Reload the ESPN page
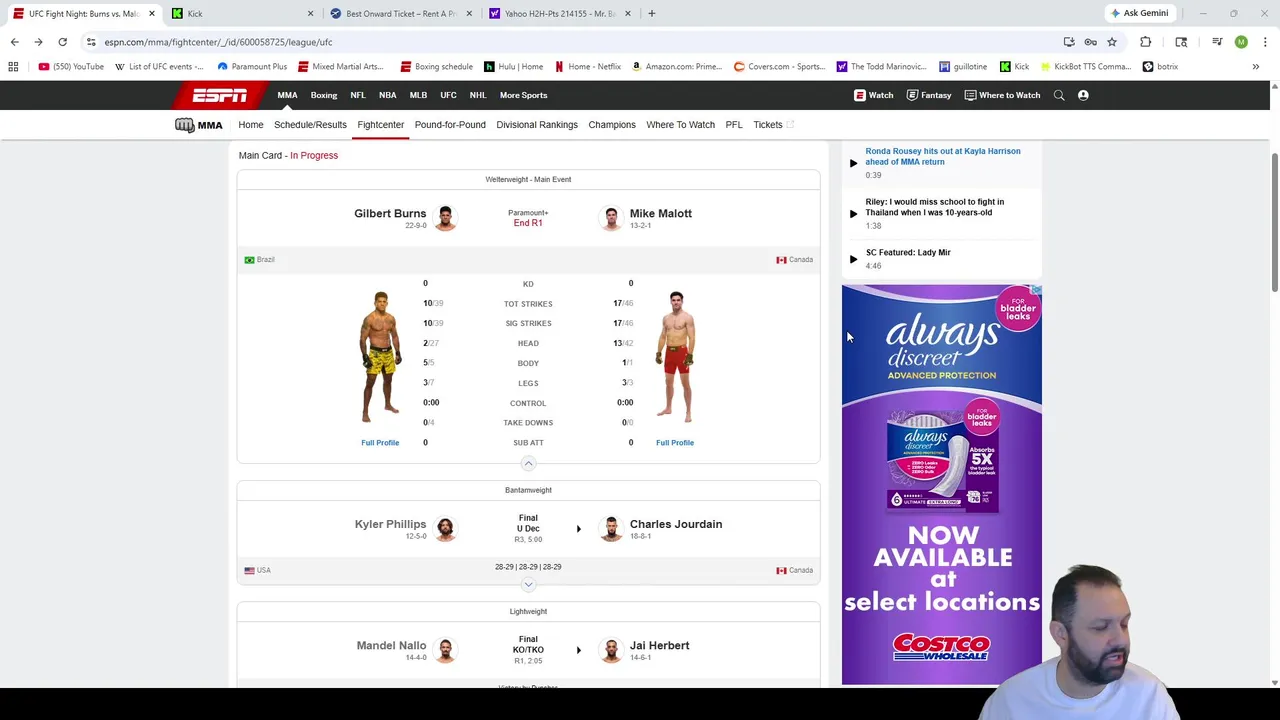The image size is (1280, 720). pos(62,42)
